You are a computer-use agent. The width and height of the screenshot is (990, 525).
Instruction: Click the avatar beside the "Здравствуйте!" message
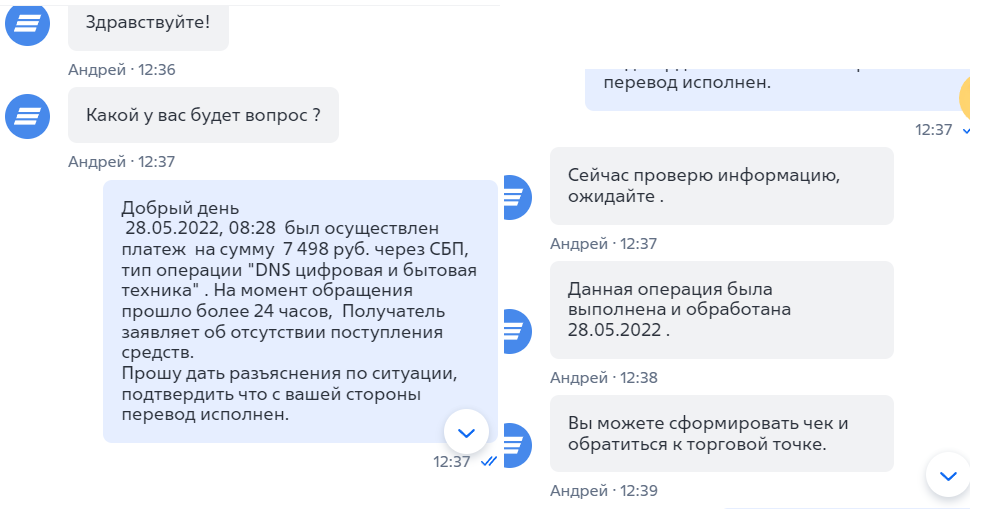pos(28,24)
